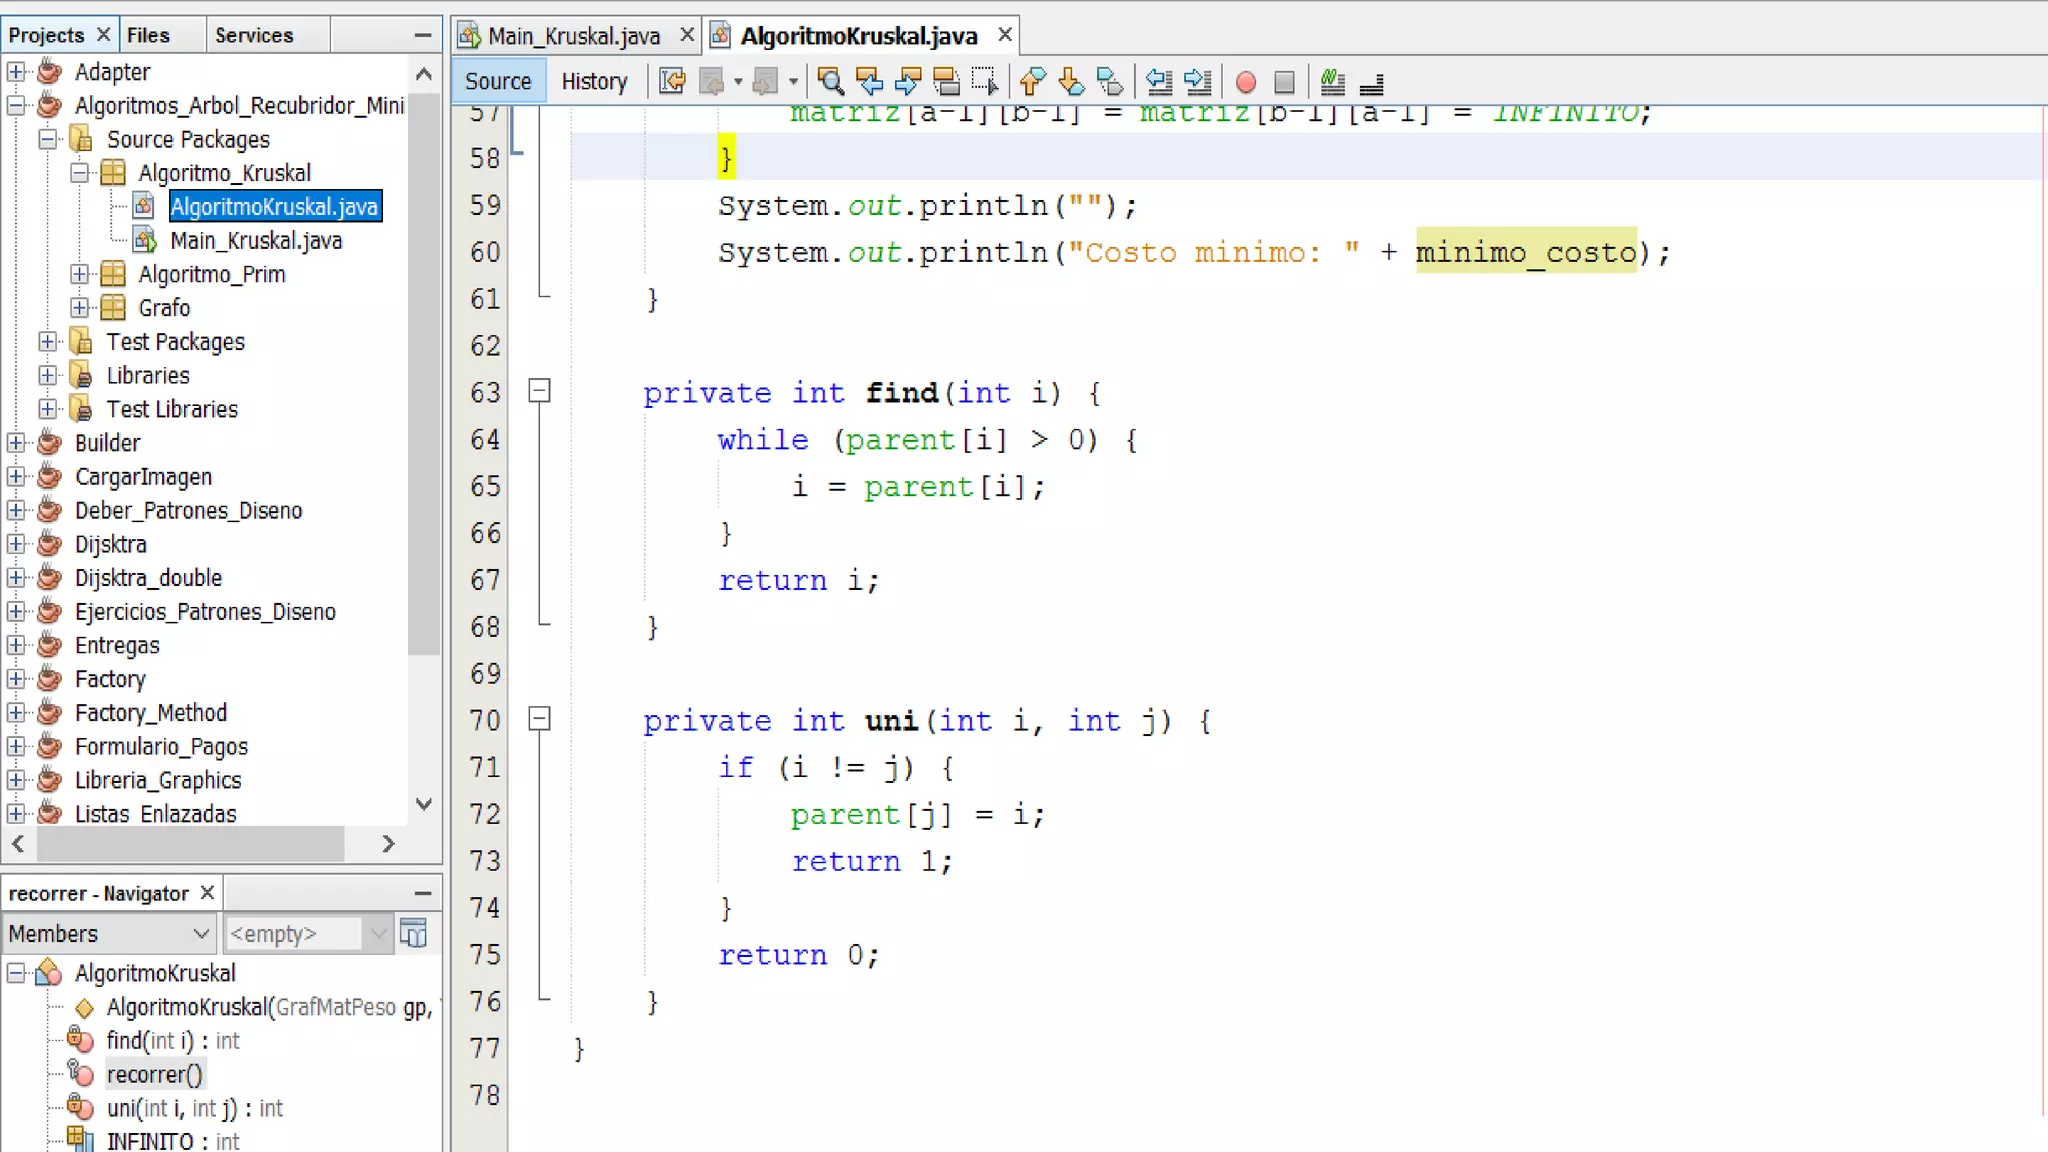The image size is (2048, 1152).
Task: Click Shift Line Left icon
Action: 1159,81
